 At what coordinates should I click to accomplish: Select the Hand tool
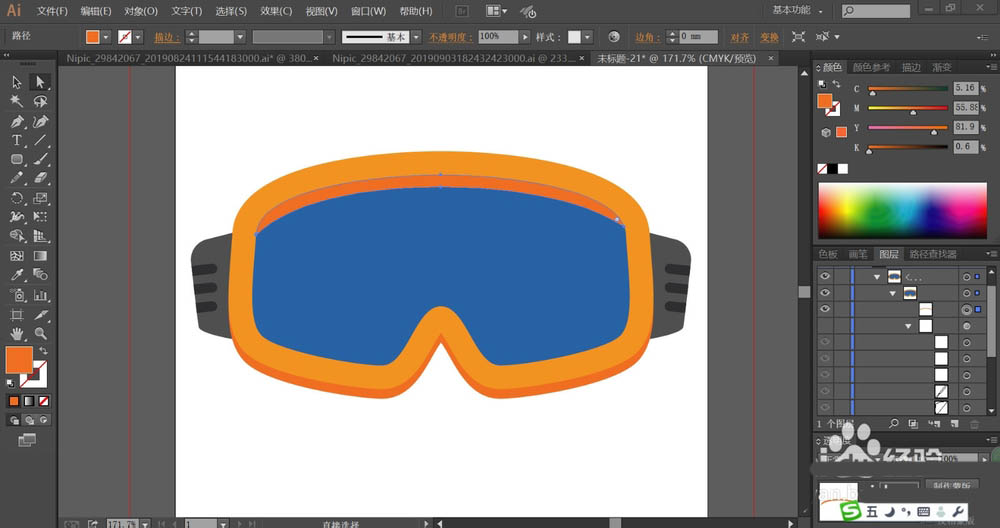[17, 334]
